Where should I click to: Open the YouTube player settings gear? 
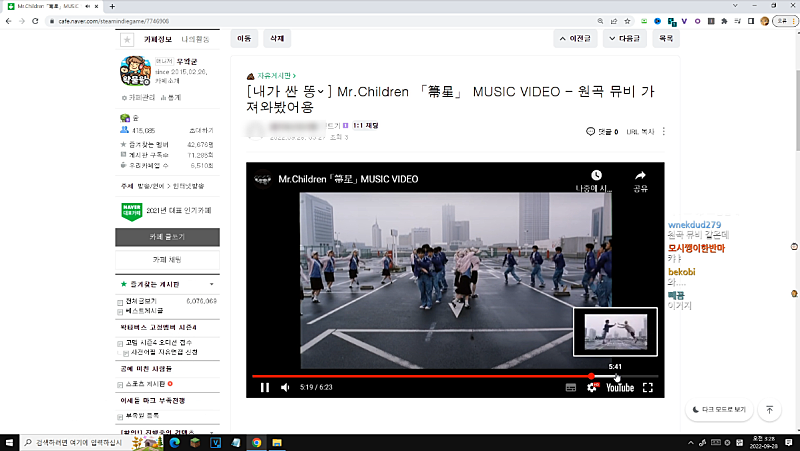click(x=591, y=387)
